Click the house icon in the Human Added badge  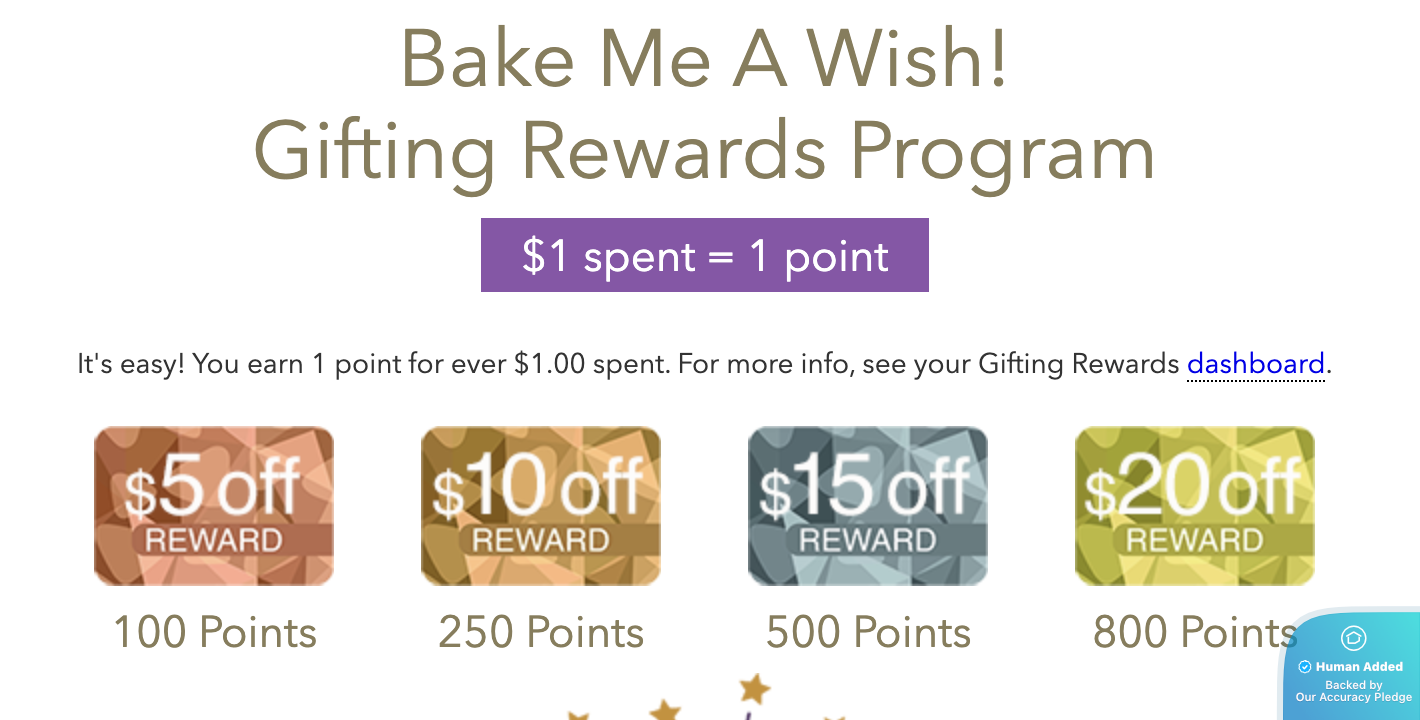[x=1353, y=638]
